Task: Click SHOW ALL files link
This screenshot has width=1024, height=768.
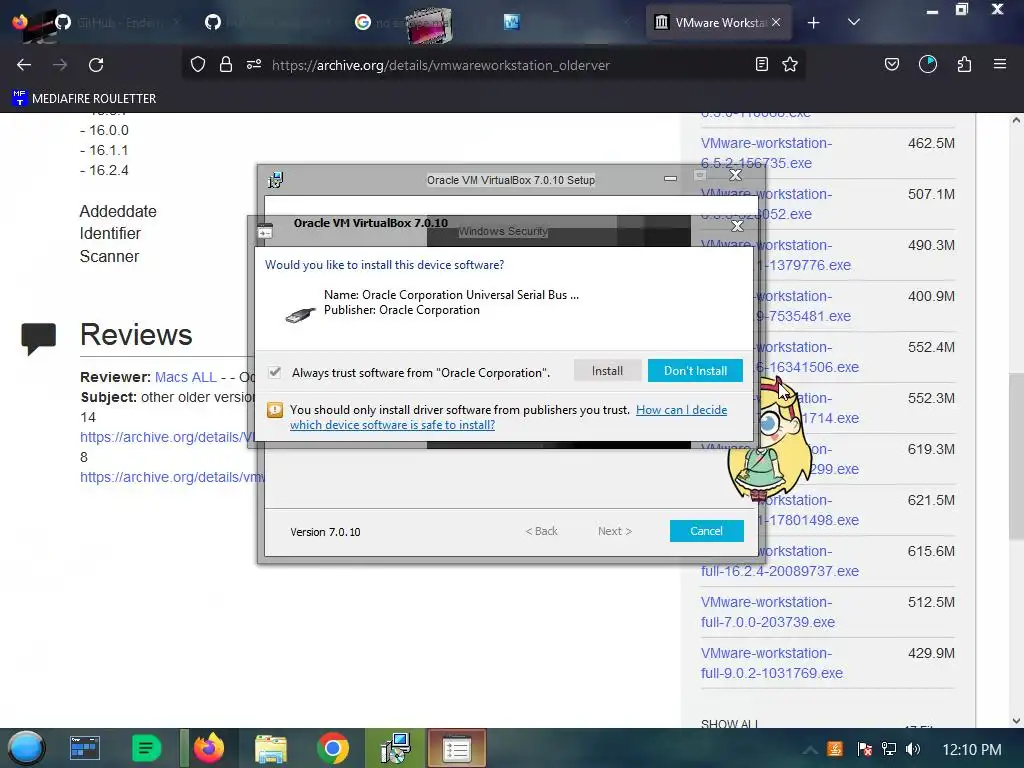Action: pos(729,724)
